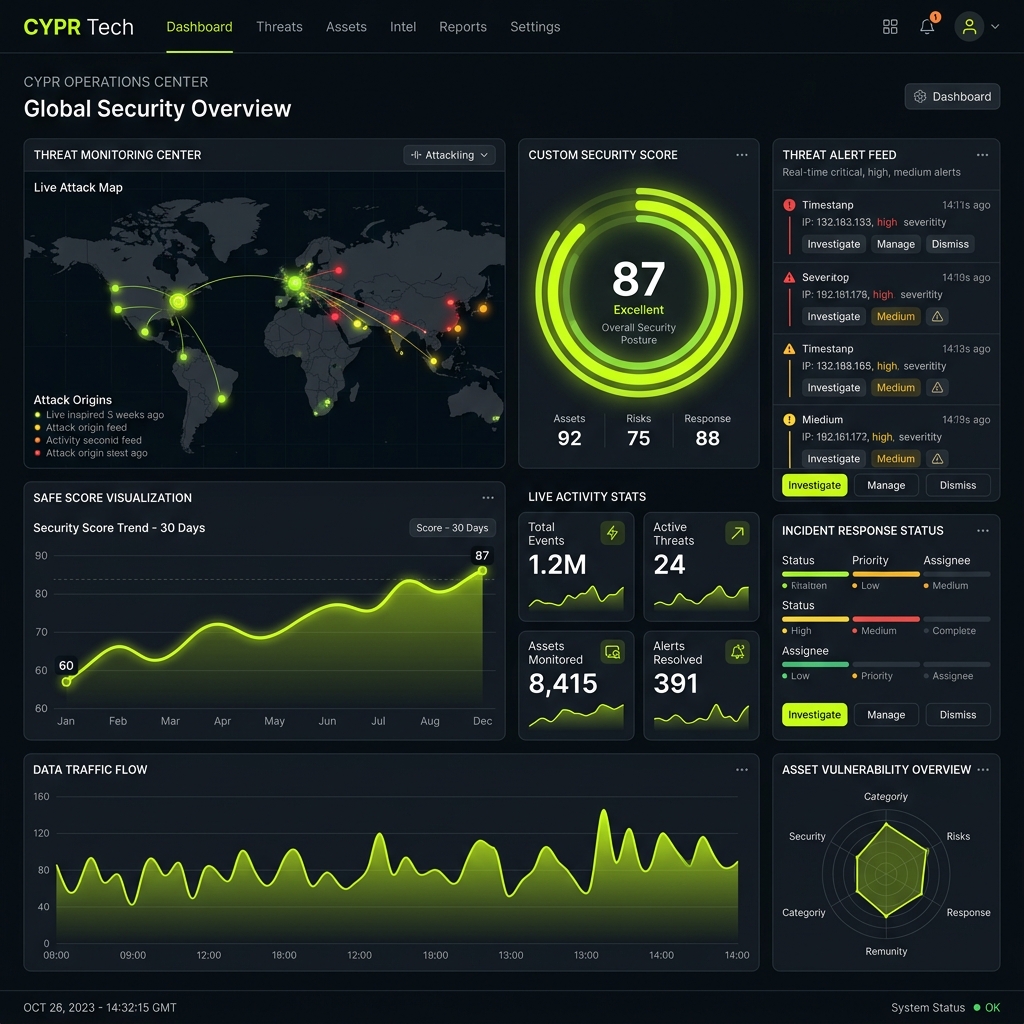The height and width of the screenshot is (1024, 1024).
Task: Click the red alert icon at 14:11s
Action: click(x=789, y=205)
